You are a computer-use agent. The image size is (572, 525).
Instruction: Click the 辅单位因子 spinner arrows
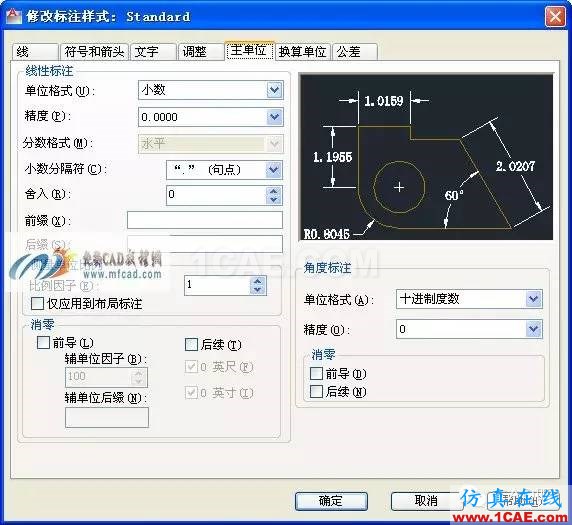point(139,377)
